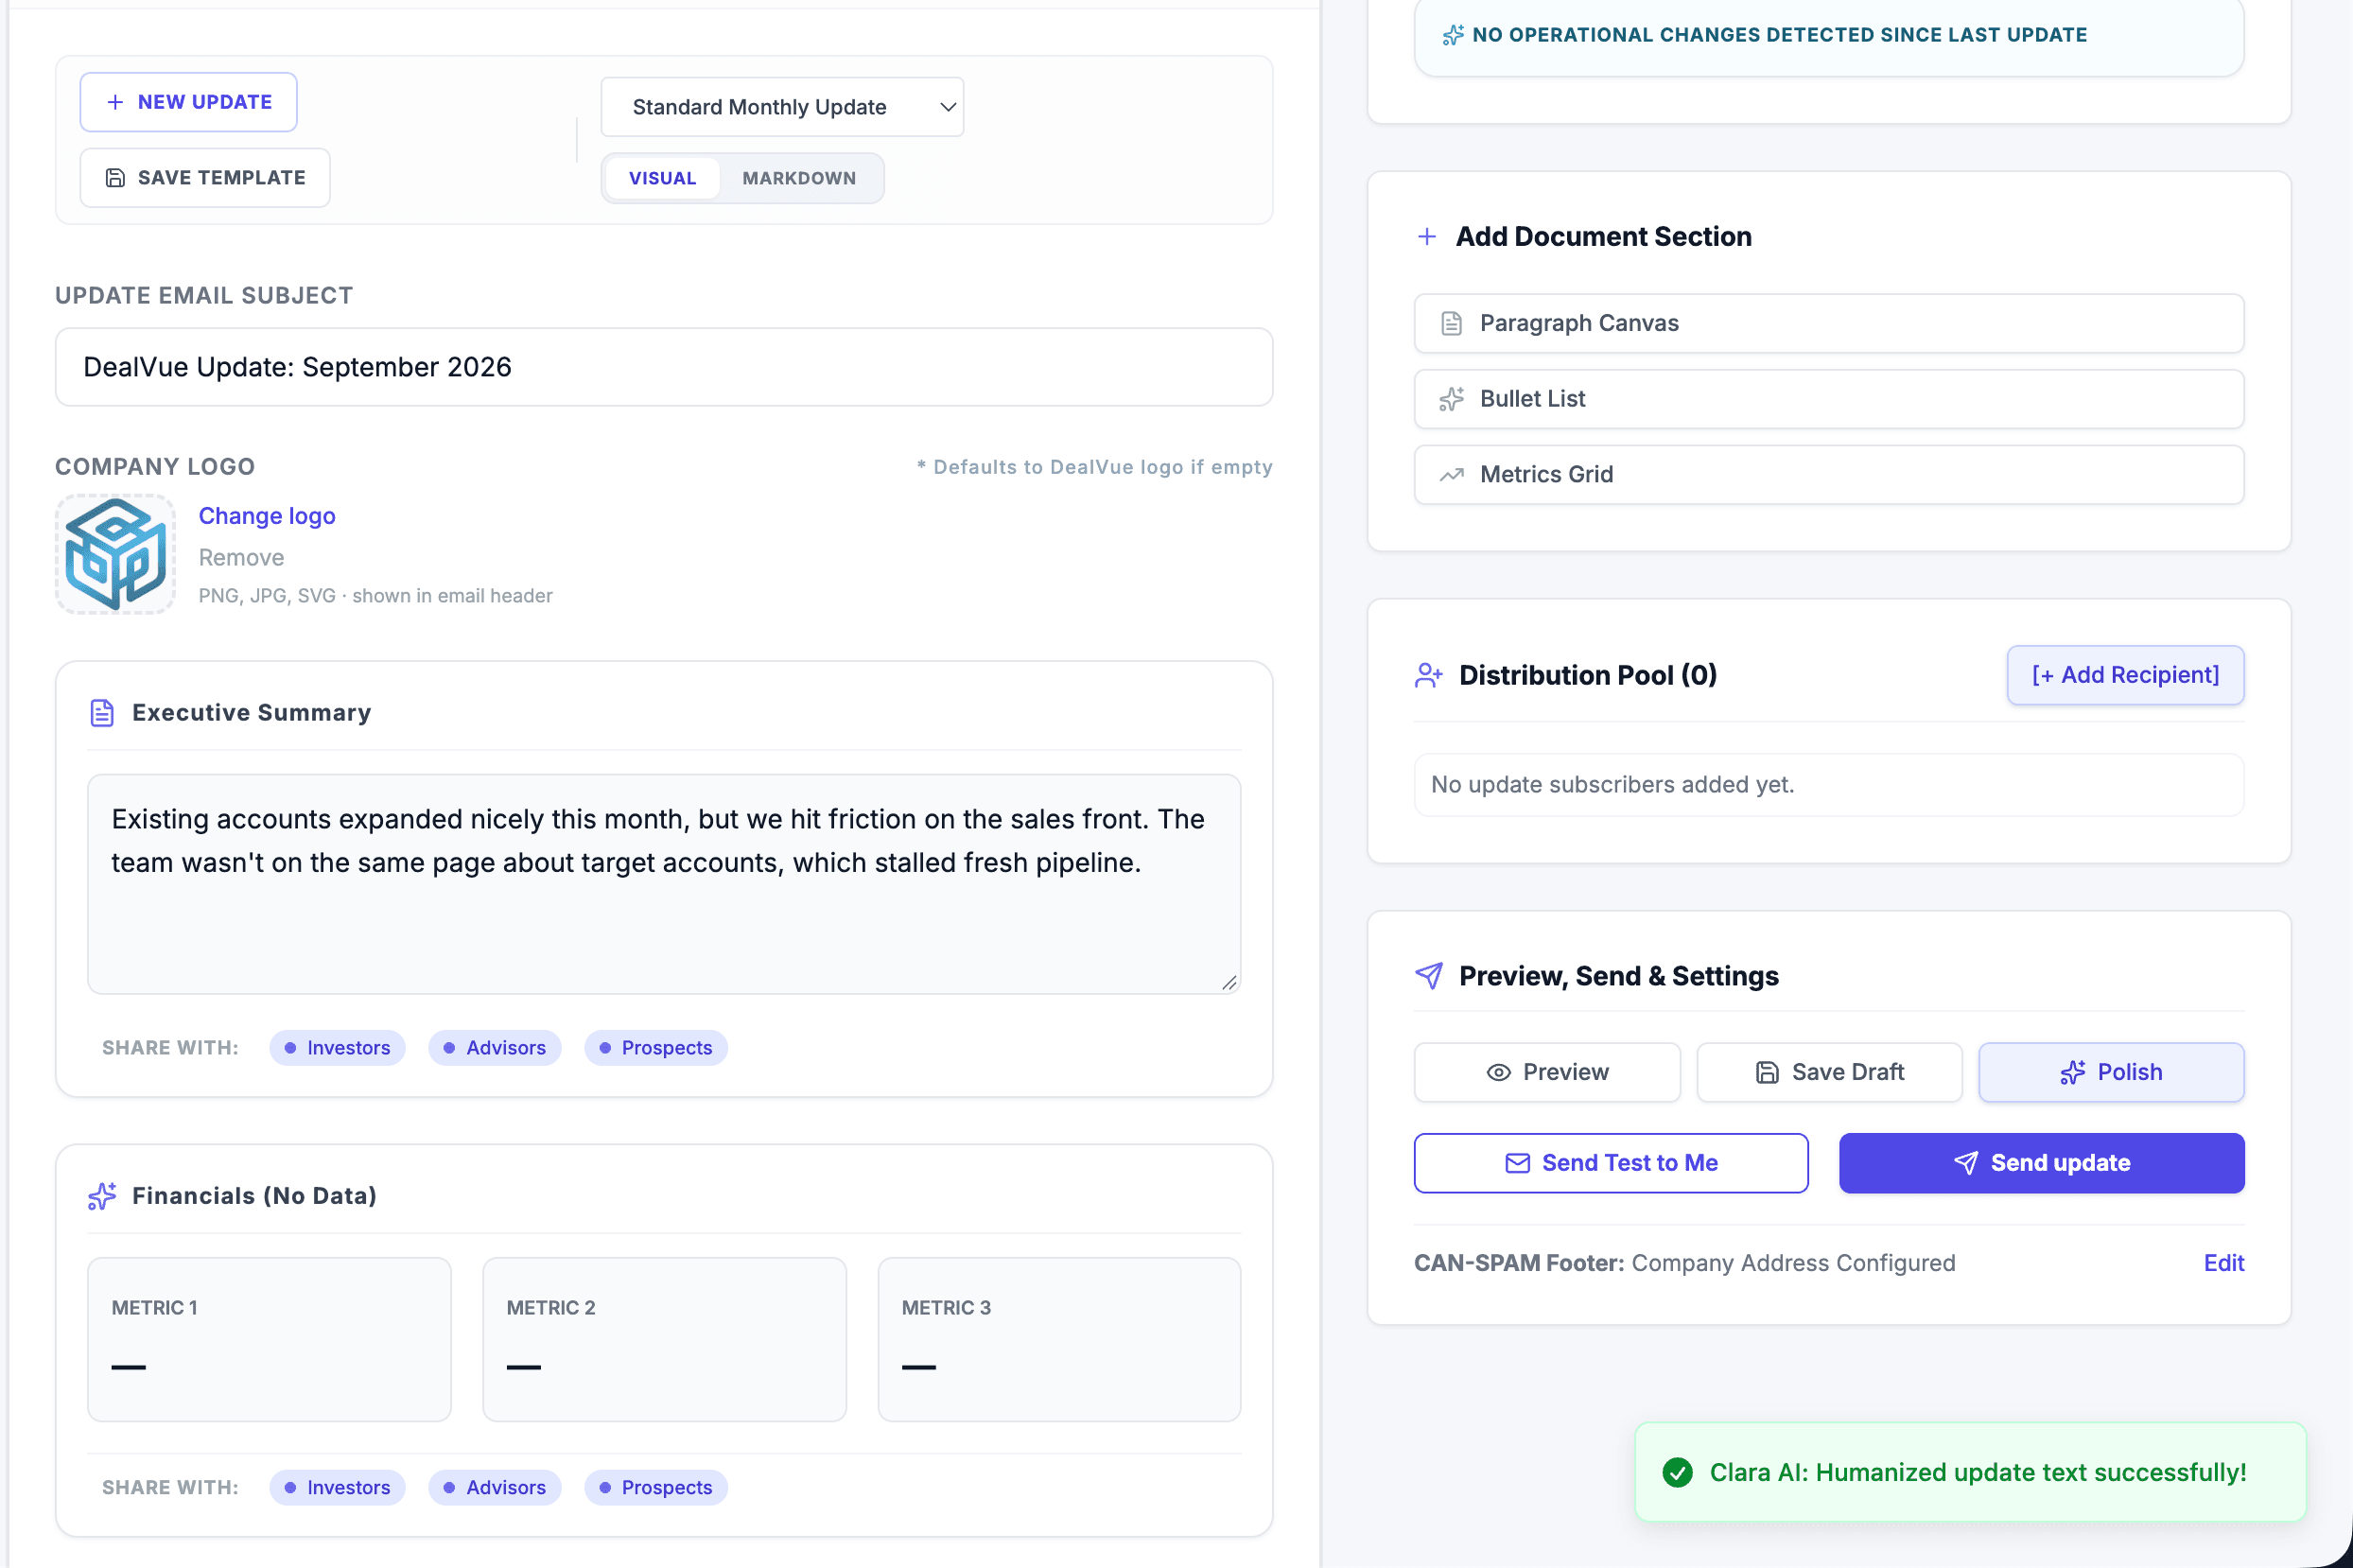
Task: Click the Financials sparkle icon
Action: coord(102,1196)
